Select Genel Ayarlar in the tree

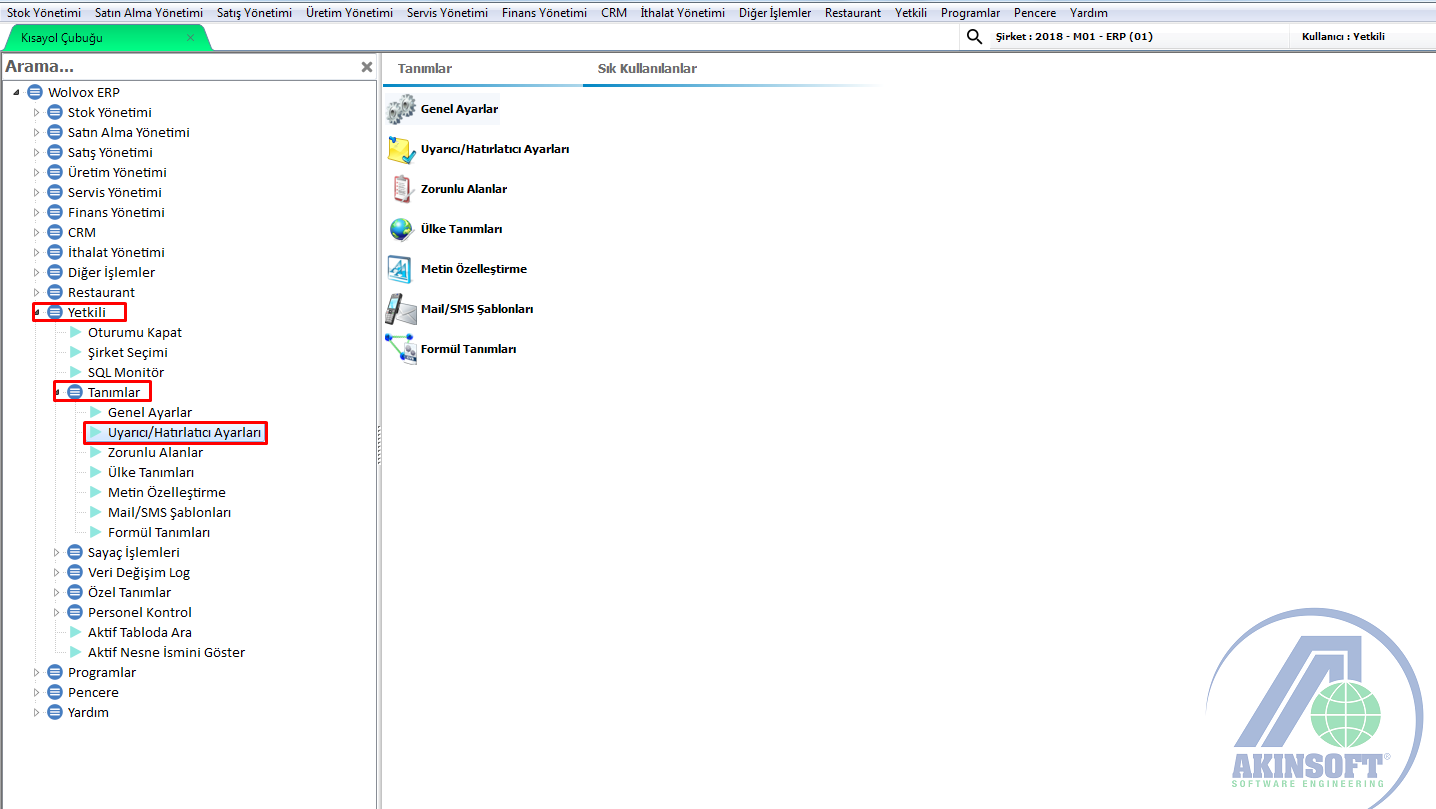(x=150, y=412)
